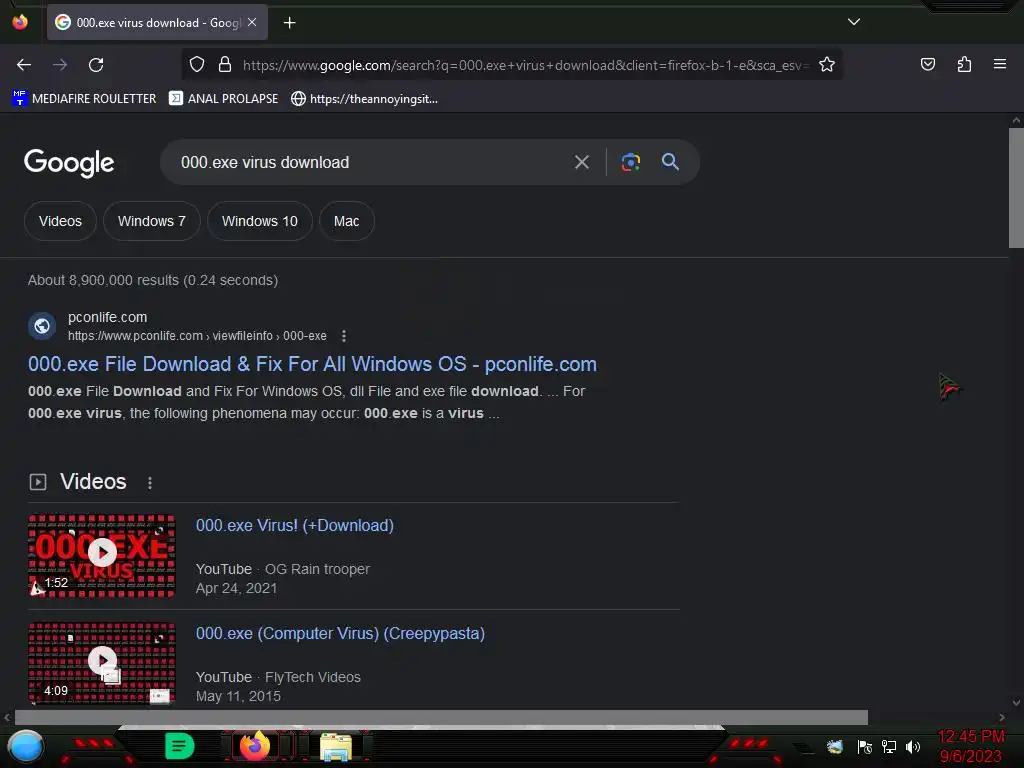Screen dimensions: 1024x768
Task: Open the Firefox hamburger application menu
Action: [1000, 64]
